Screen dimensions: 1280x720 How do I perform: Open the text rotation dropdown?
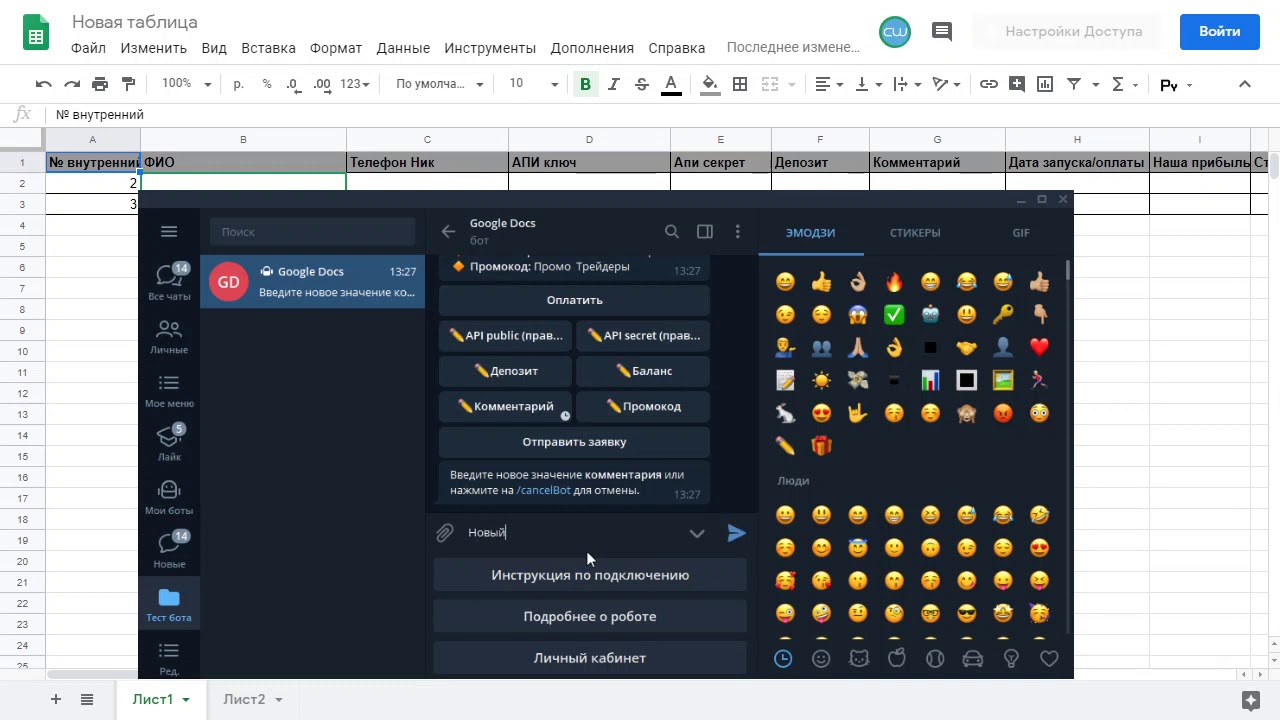[946, 84]
